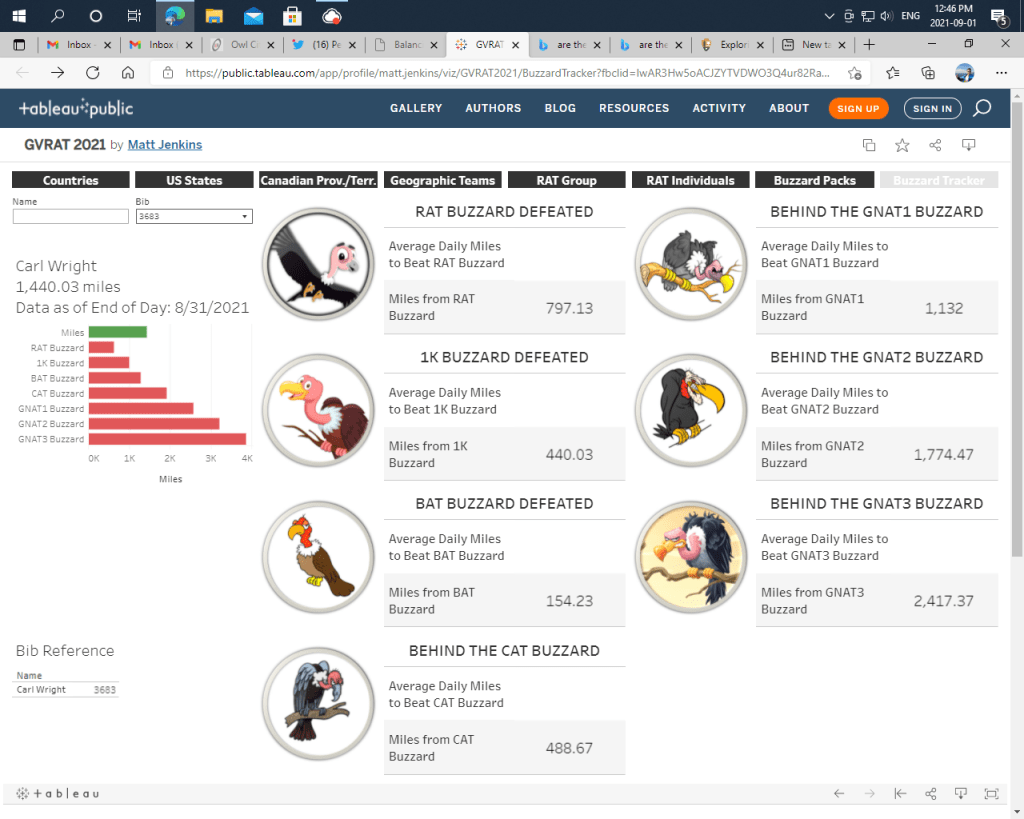1024x819 pixels.
Task: Open the Matt Jenkins author link
Action: click(165, 145)
